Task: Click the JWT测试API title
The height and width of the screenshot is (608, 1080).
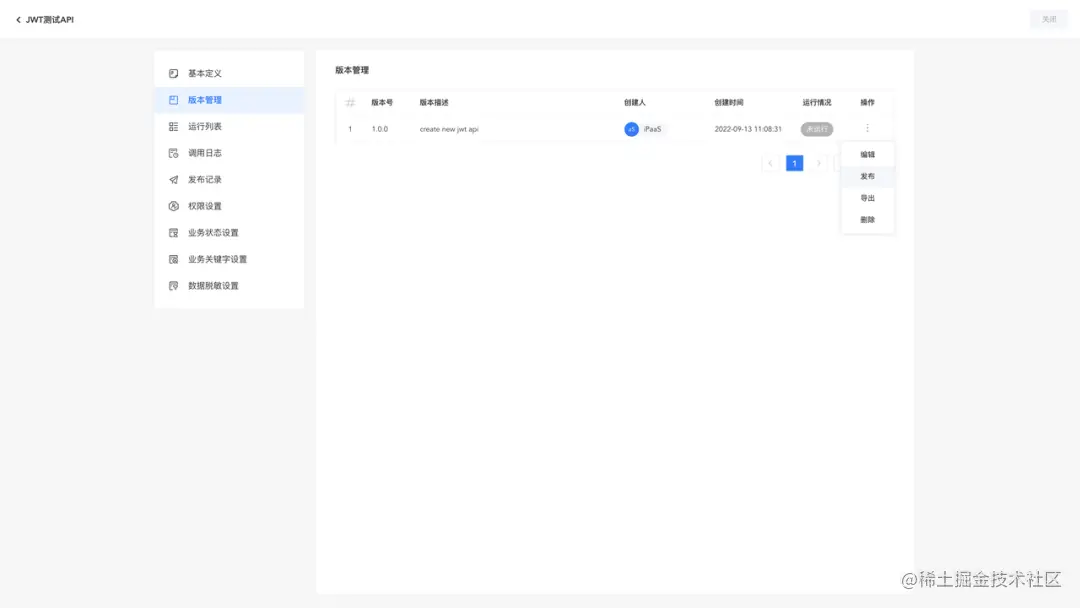Action: [x=50, y=20]
